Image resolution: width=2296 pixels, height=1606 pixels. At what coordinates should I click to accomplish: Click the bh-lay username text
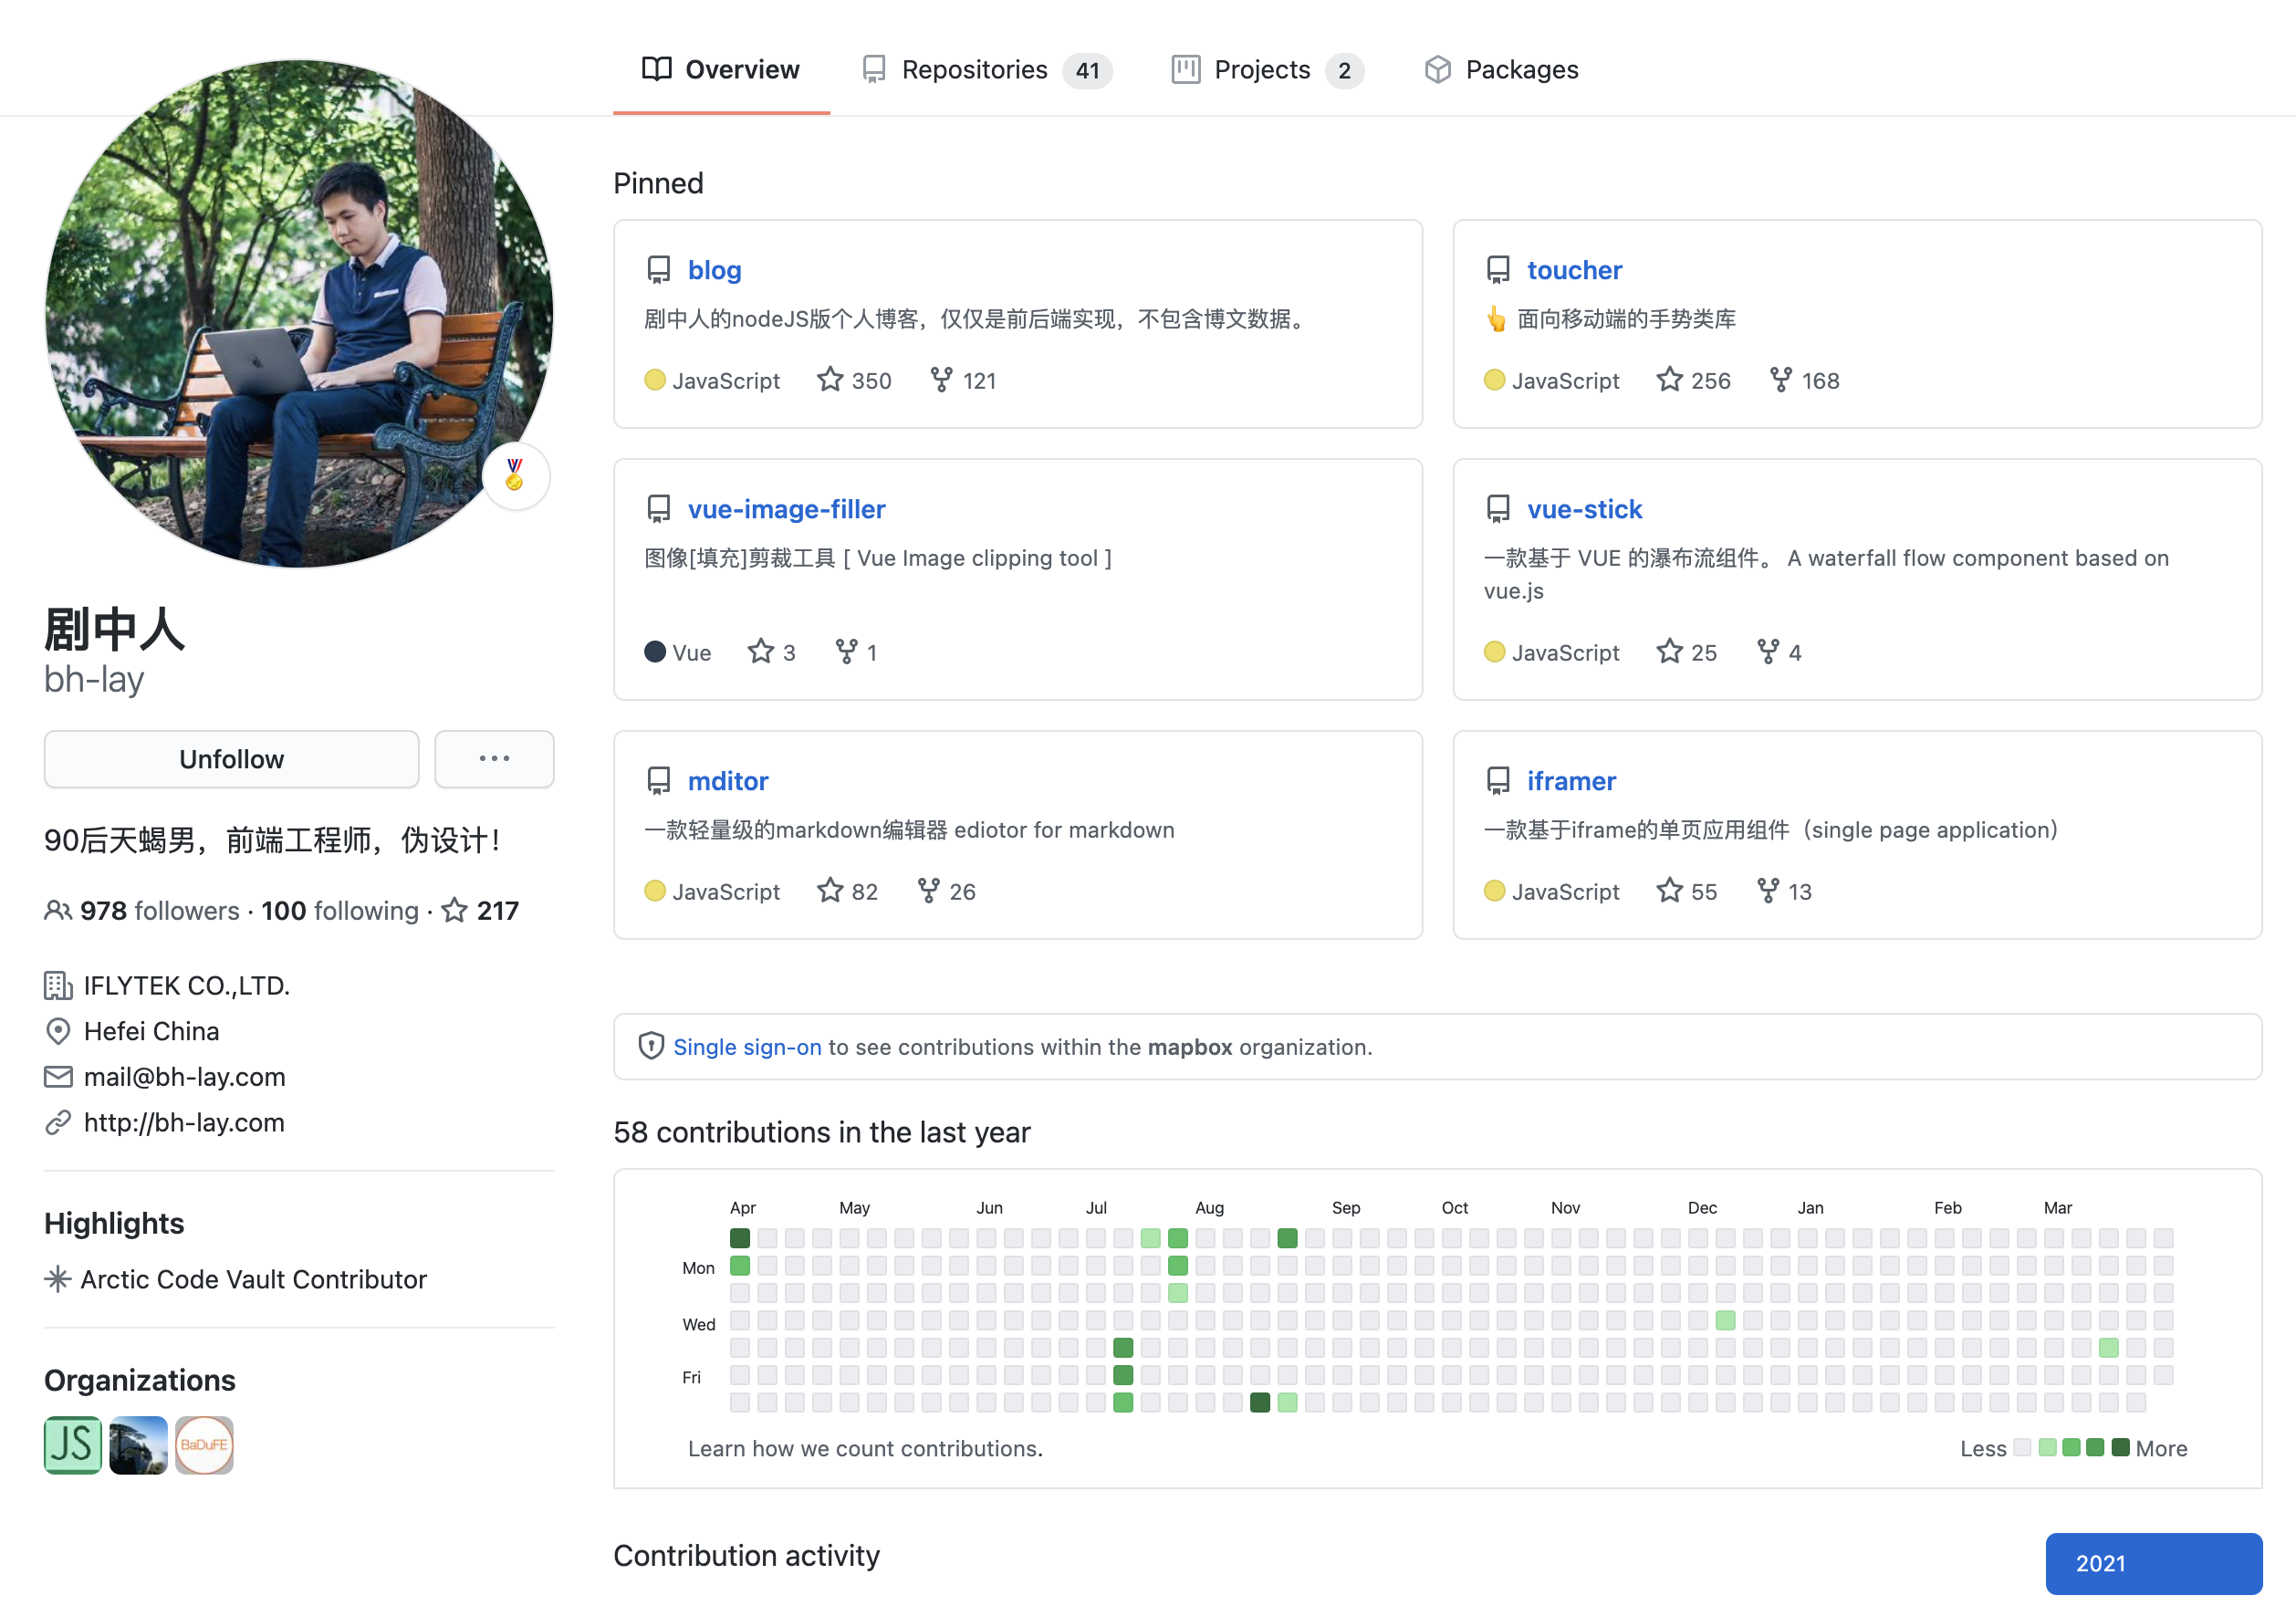tap(94, 679)
